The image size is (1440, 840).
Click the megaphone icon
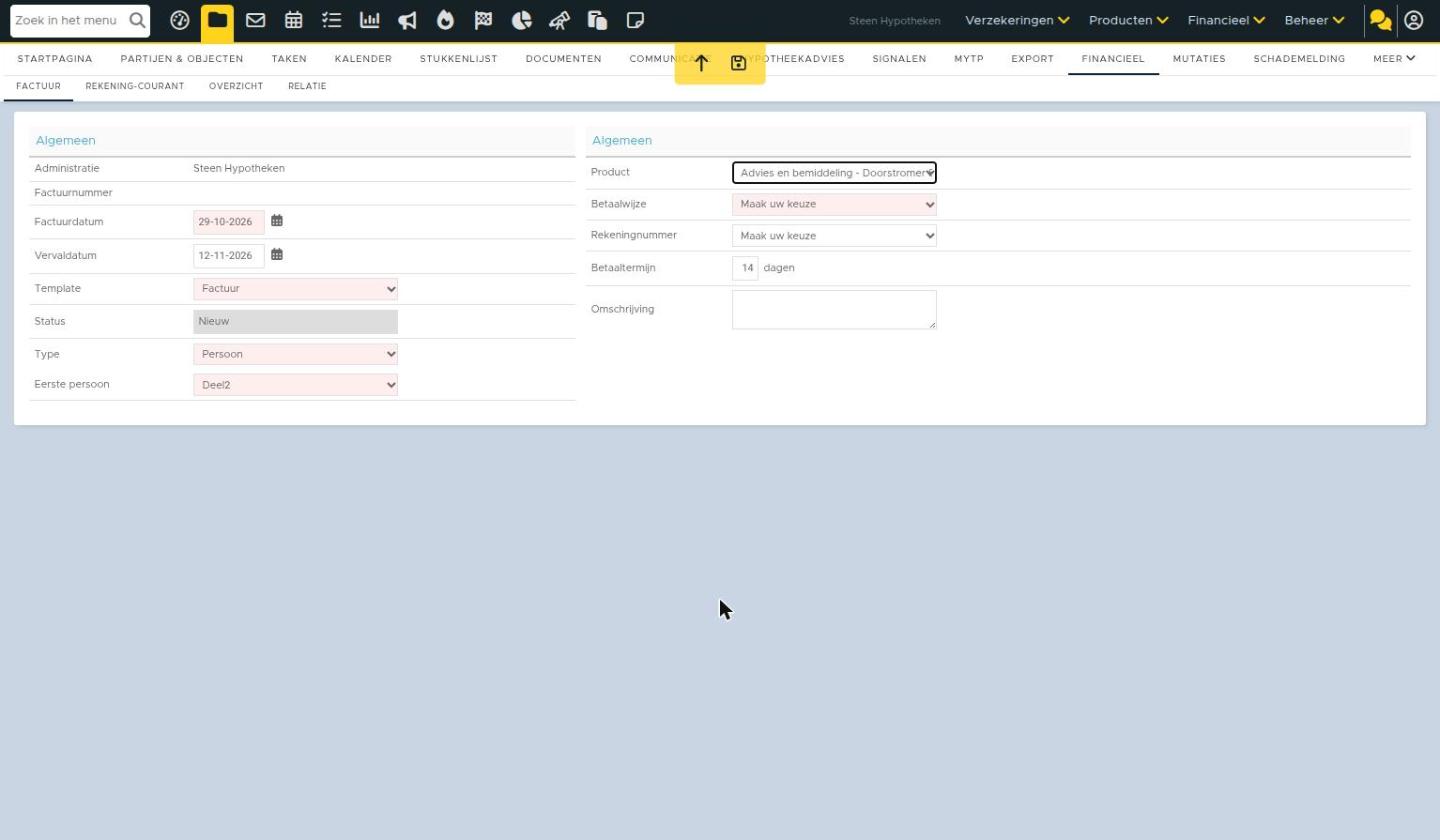pyautogui.click(x=407, y=20)
